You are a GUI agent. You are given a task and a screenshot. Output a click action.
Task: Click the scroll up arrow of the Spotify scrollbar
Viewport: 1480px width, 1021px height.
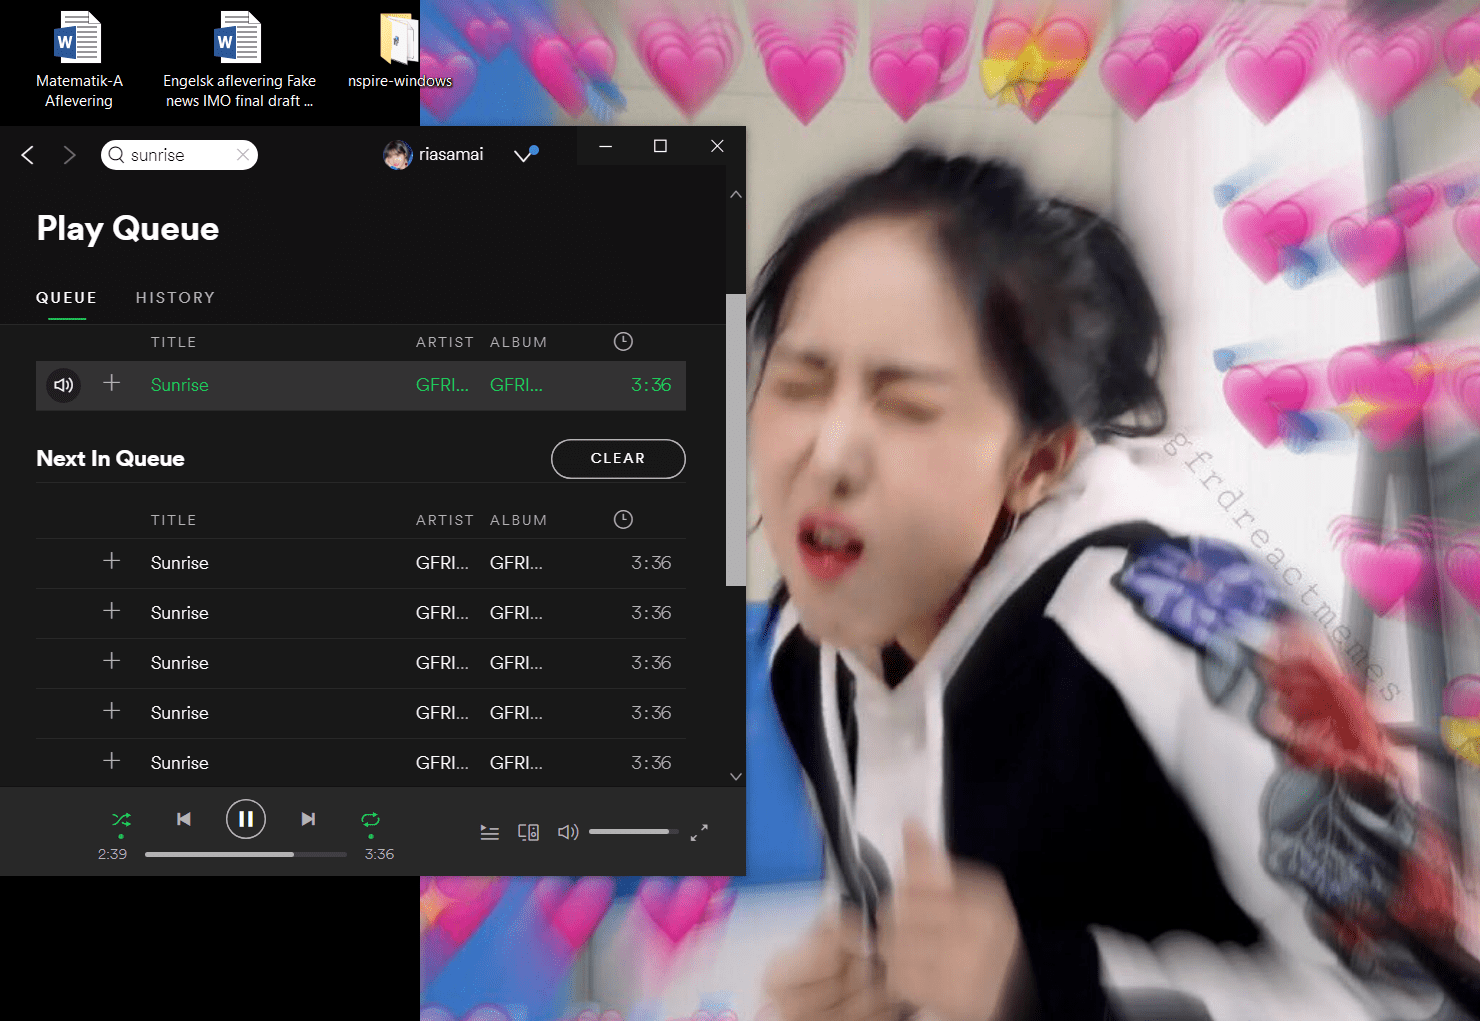[736, 195]
